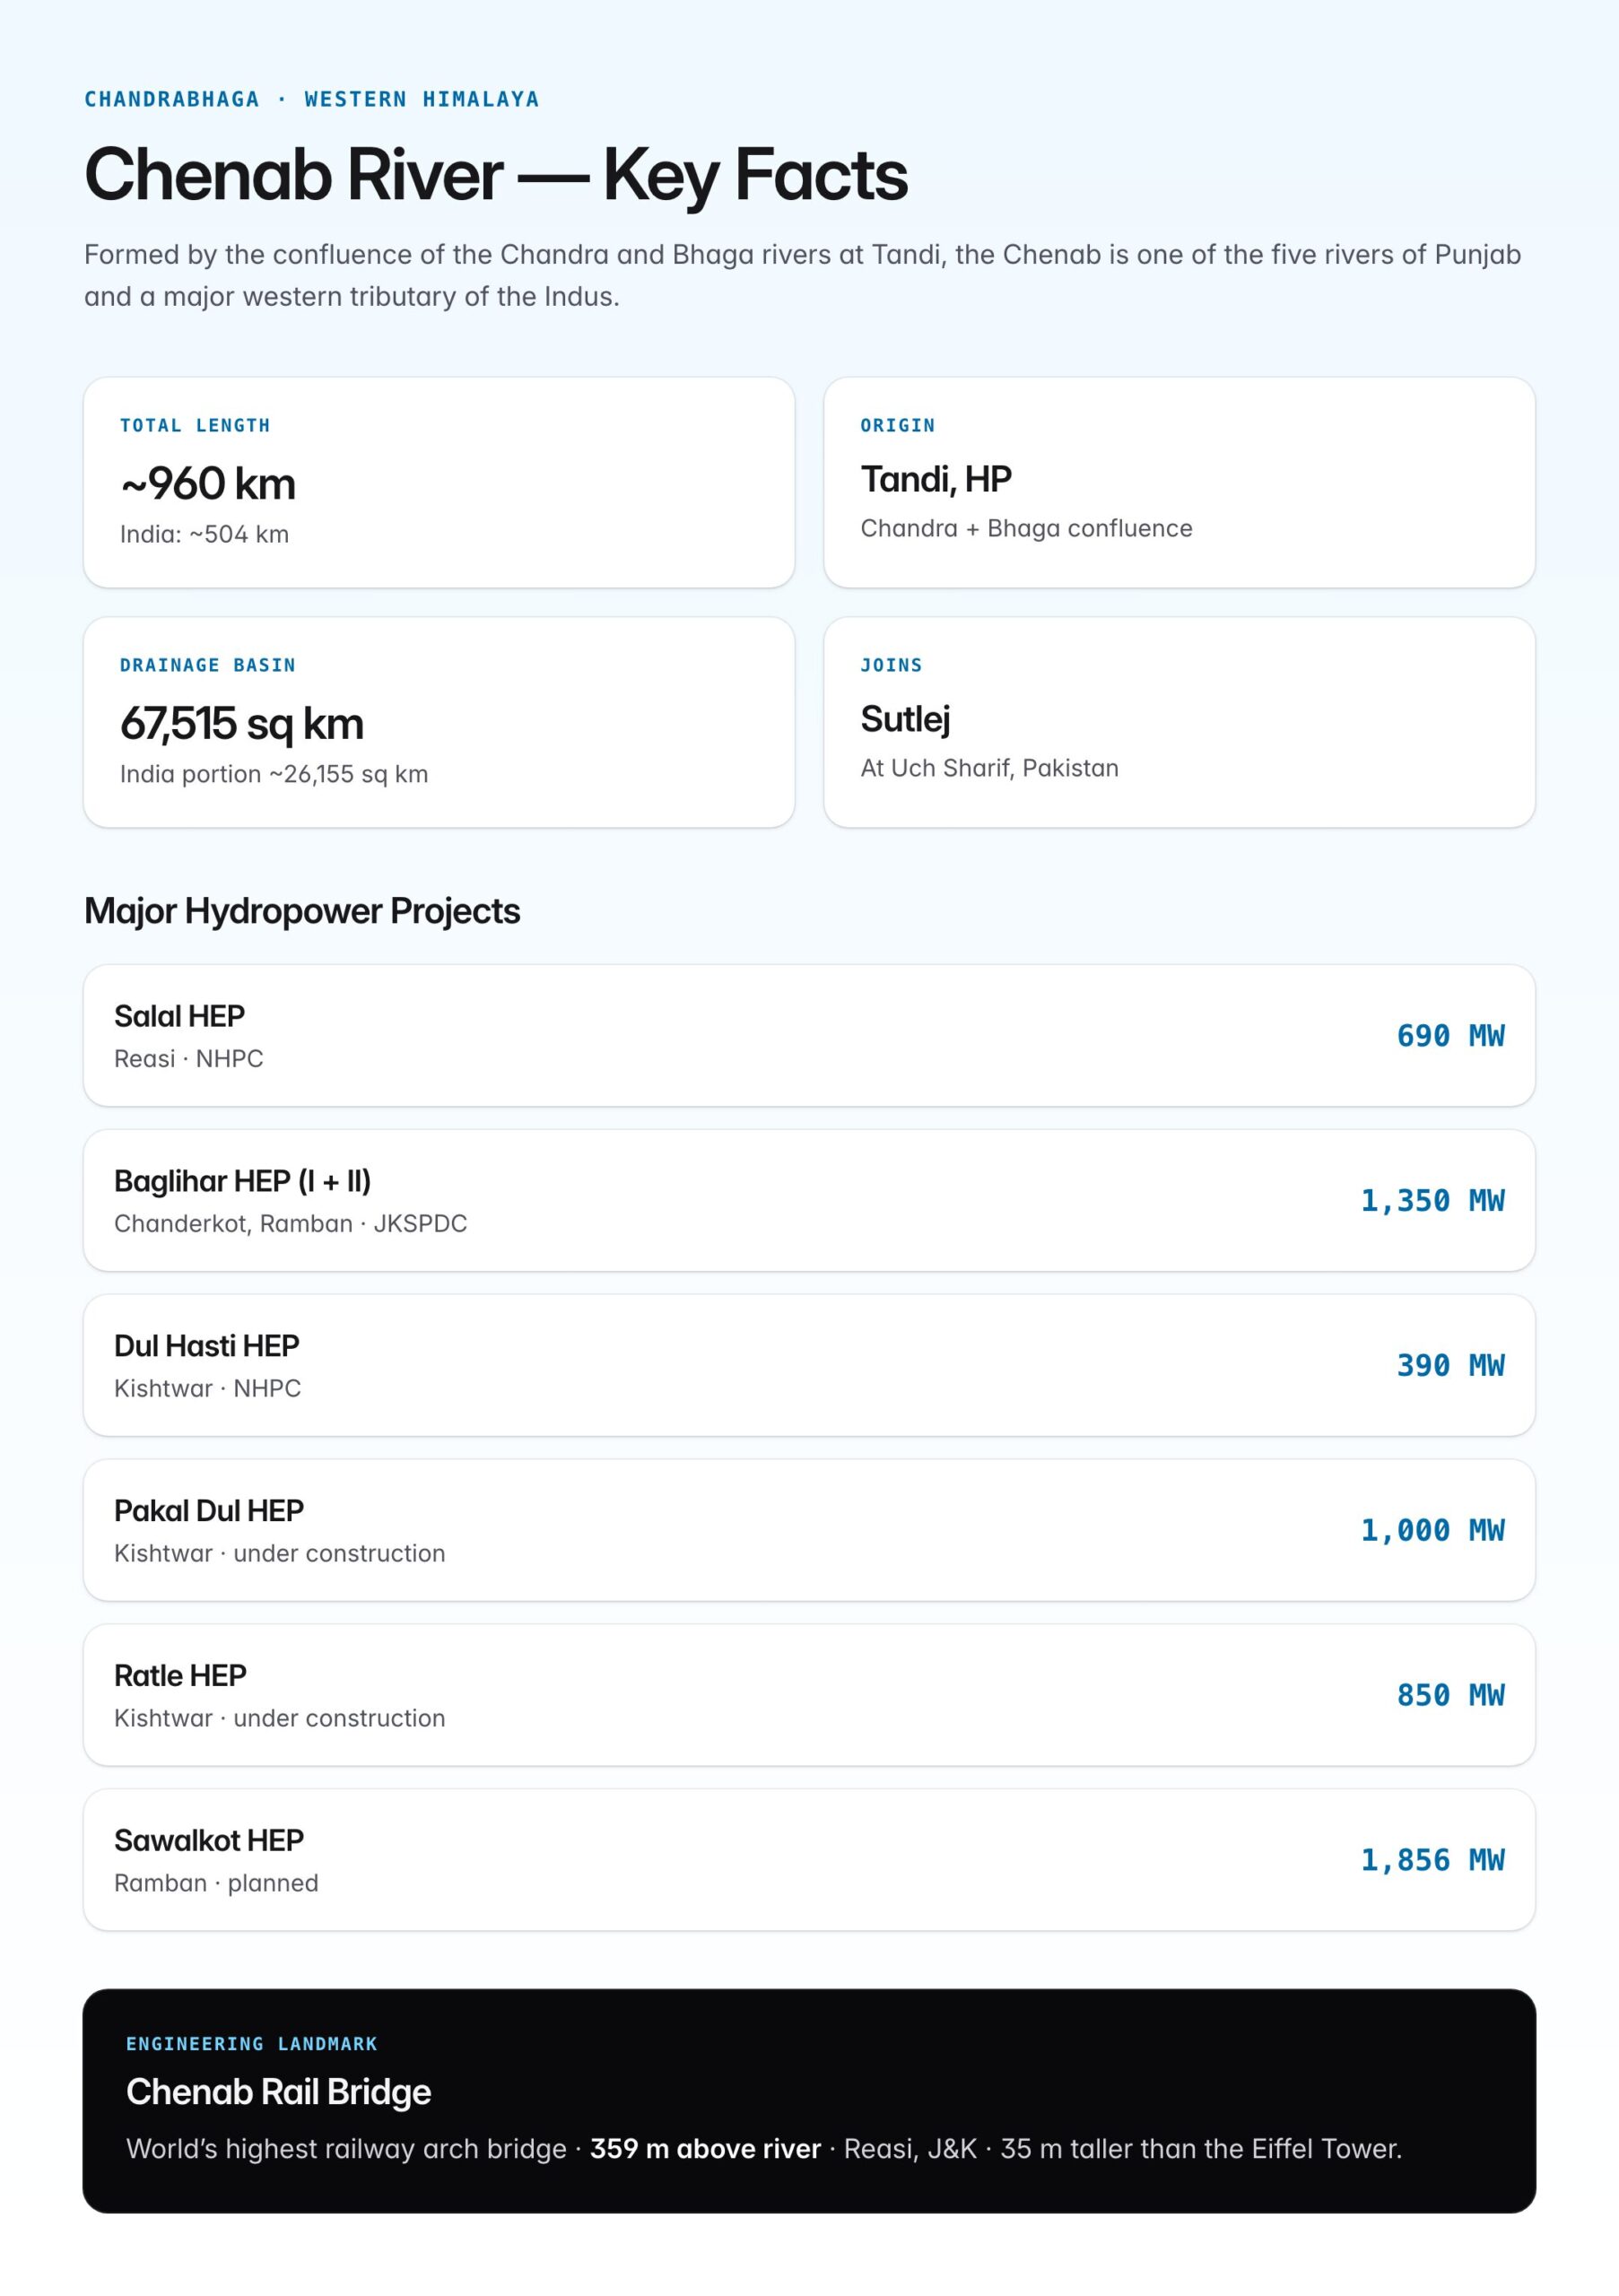Select 'Kishtwar · NHPC' under Dul Hasti
1619x2296 pixels.
[207, 1388]
